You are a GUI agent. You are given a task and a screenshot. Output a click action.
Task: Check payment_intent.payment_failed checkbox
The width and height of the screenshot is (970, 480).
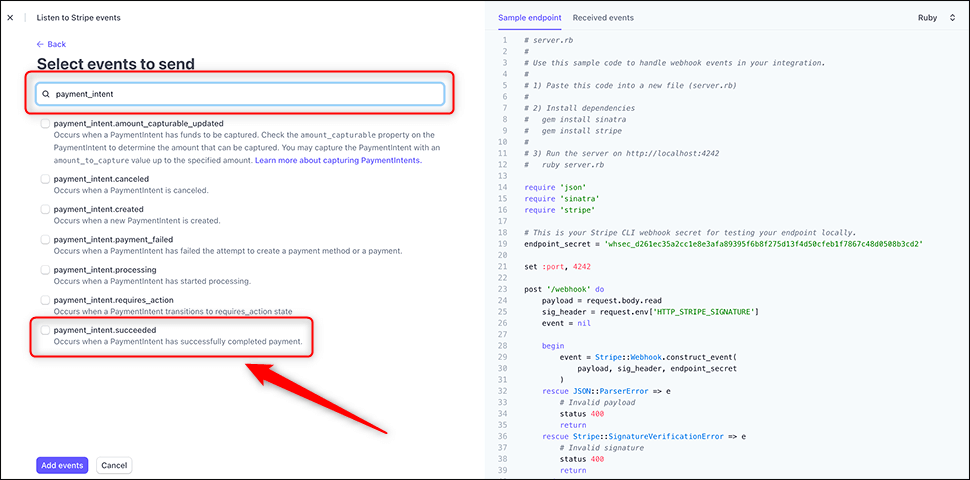click(45, 239)
